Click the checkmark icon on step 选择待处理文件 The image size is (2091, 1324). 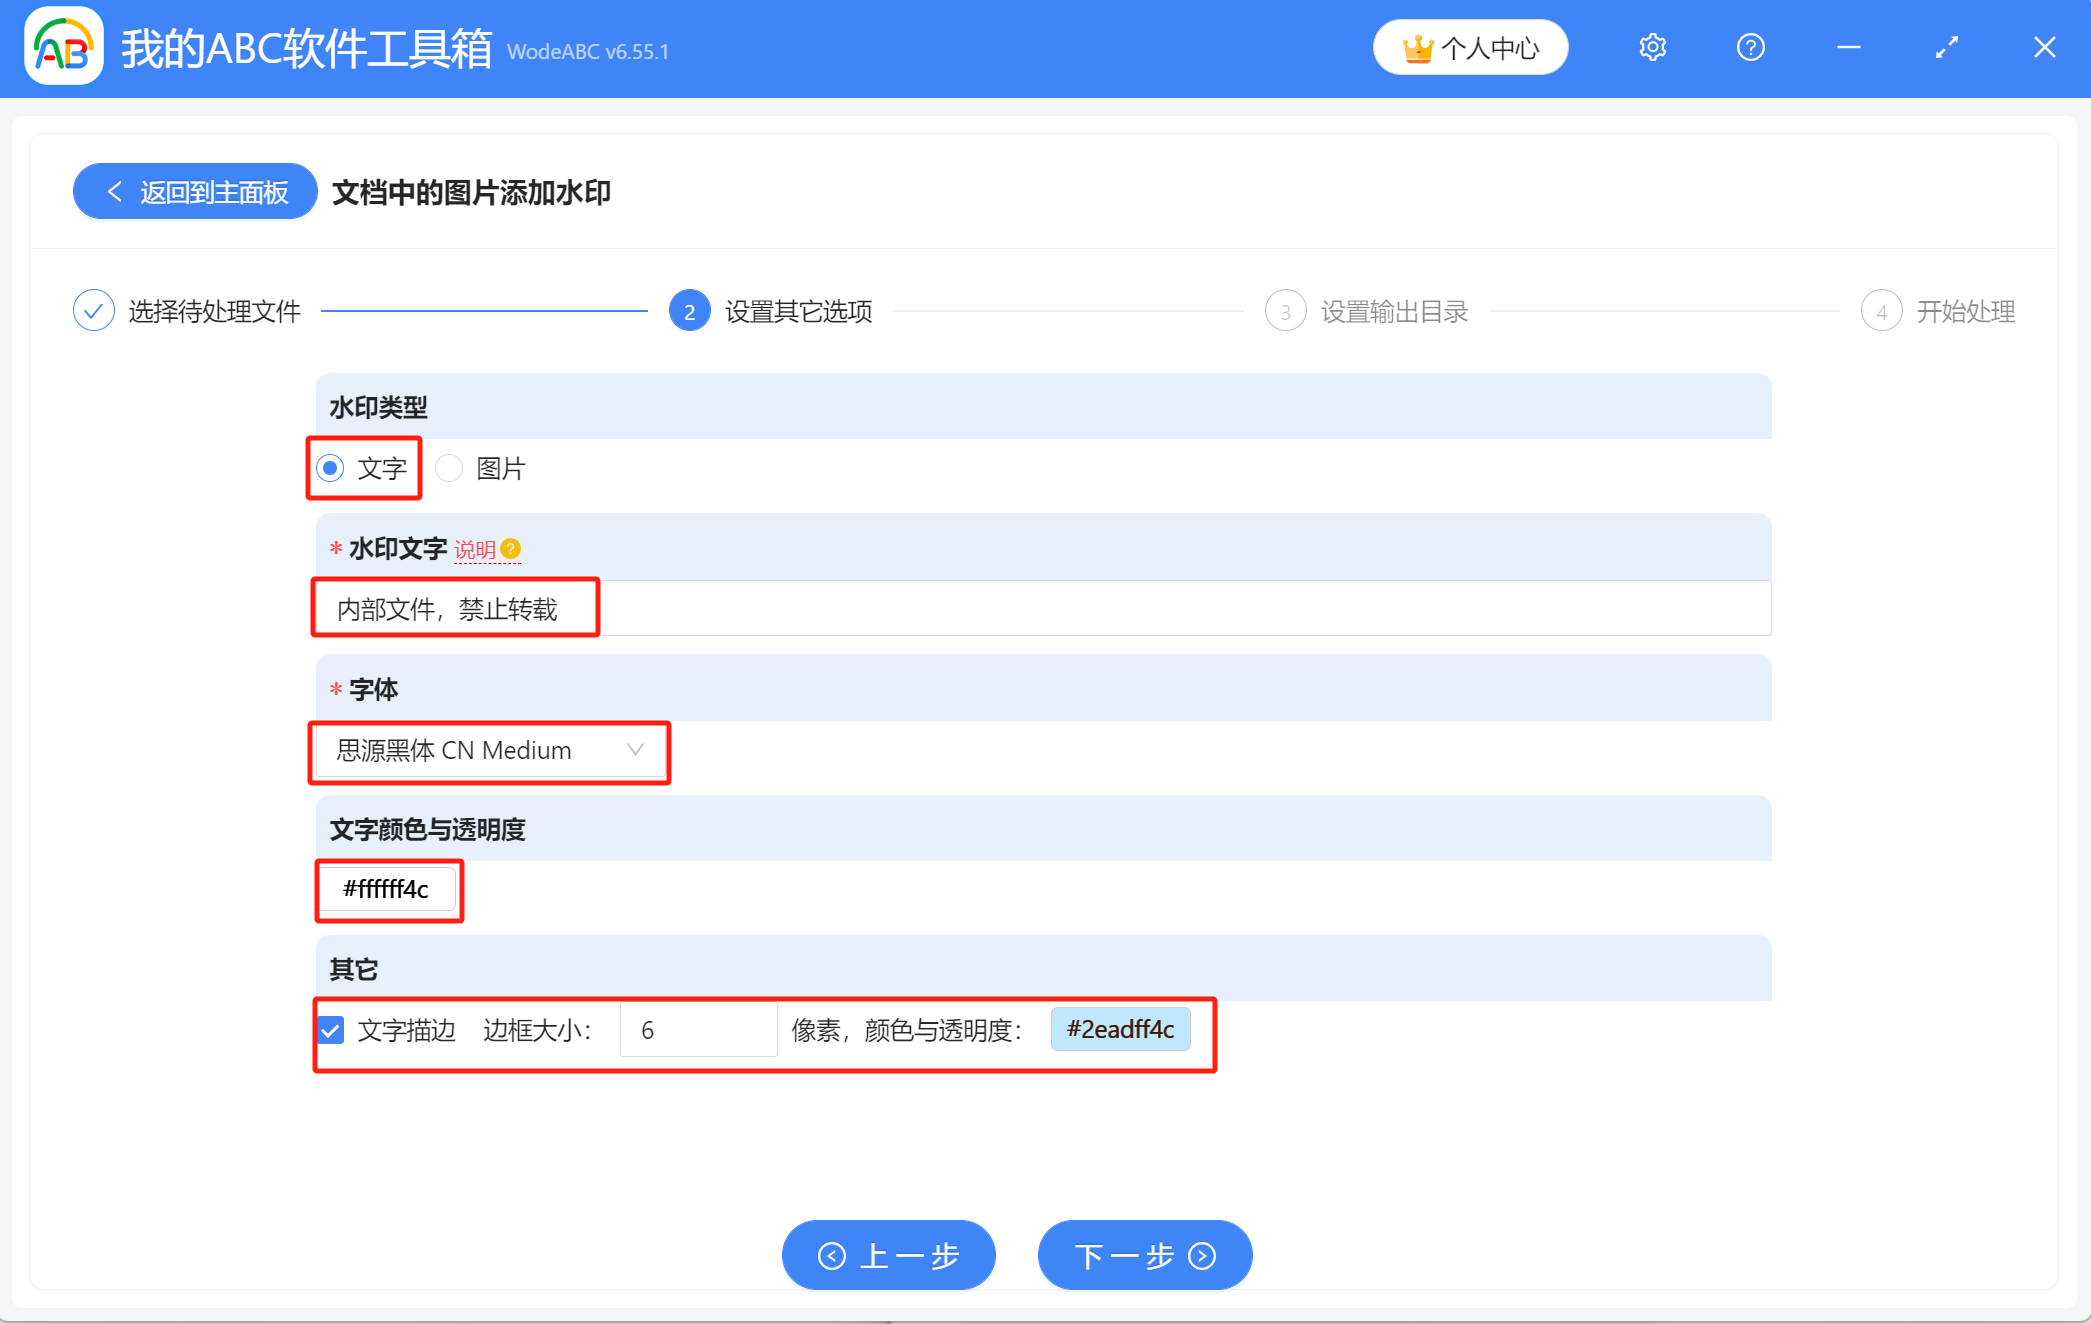[93, 310]
